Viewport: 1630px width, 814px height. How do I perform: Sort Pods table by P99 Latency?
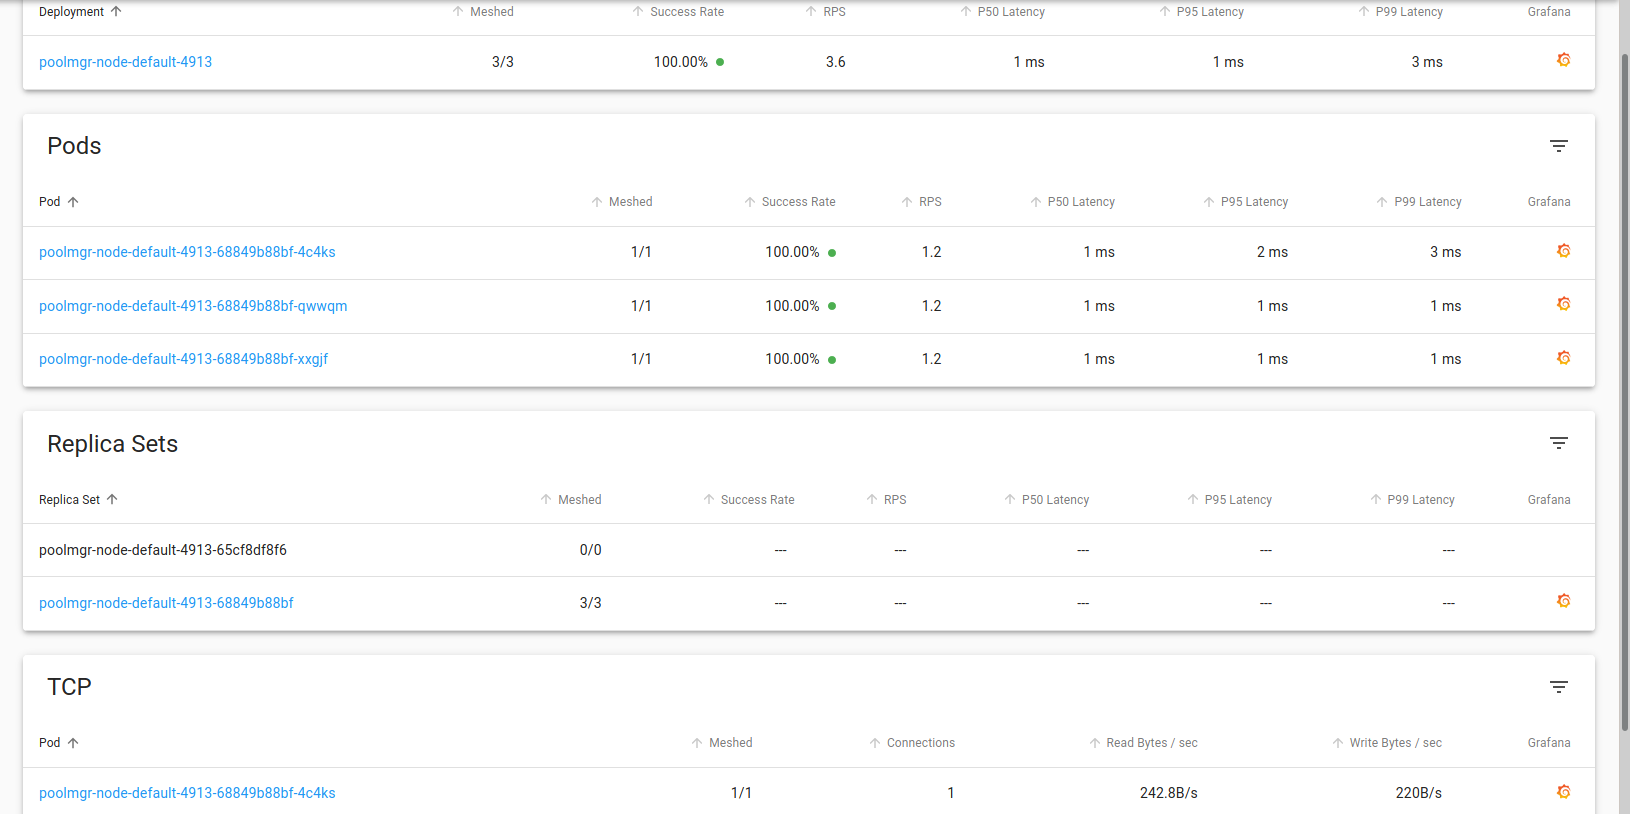pyautogui.click(x=1427, y=202)
